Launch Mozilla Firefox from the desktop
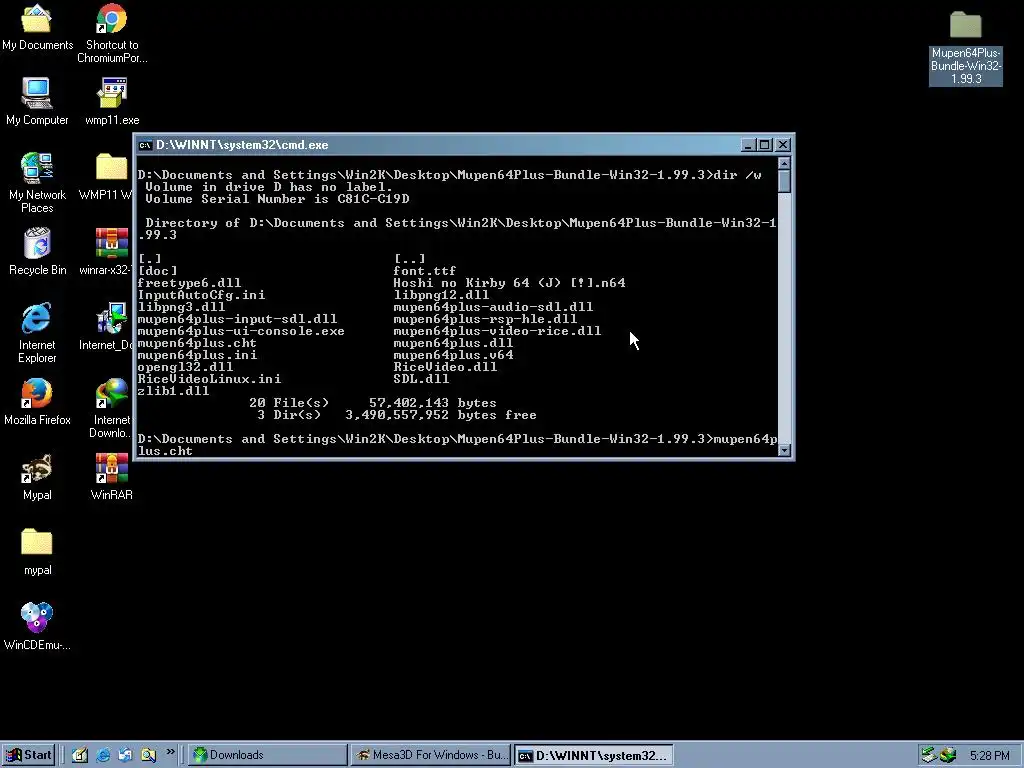 point(37,402)
